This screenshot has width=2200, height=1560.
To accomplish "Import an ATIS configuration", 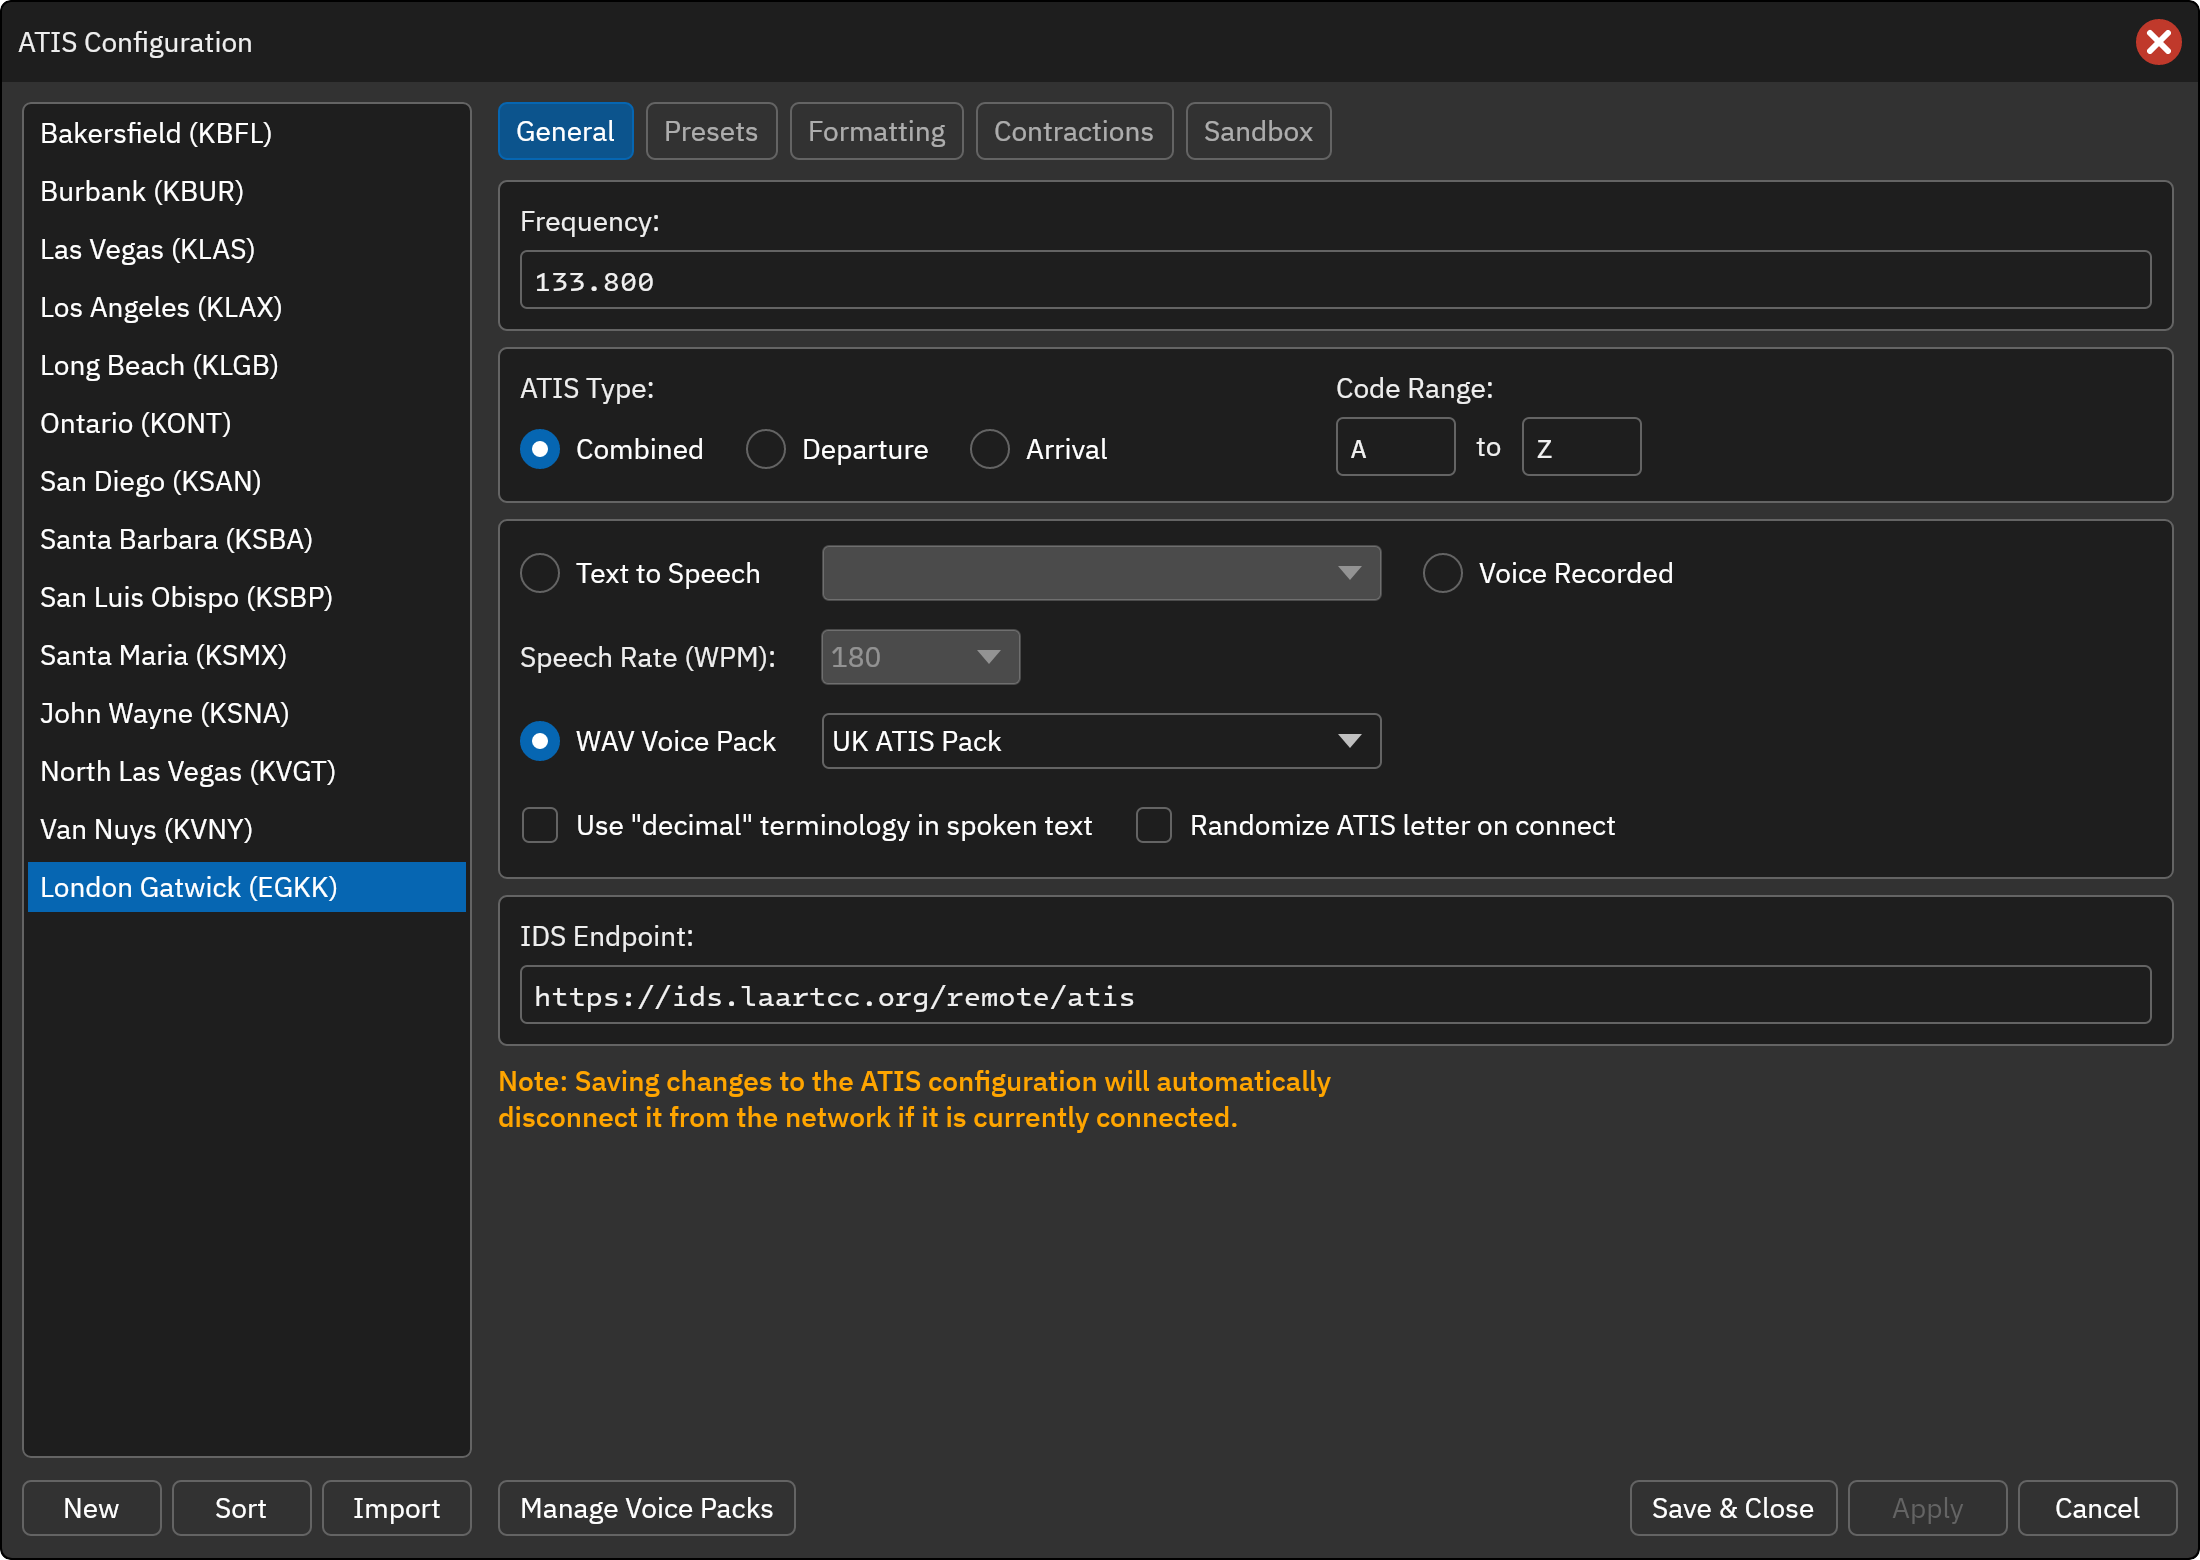I will tap(396, 1508).
